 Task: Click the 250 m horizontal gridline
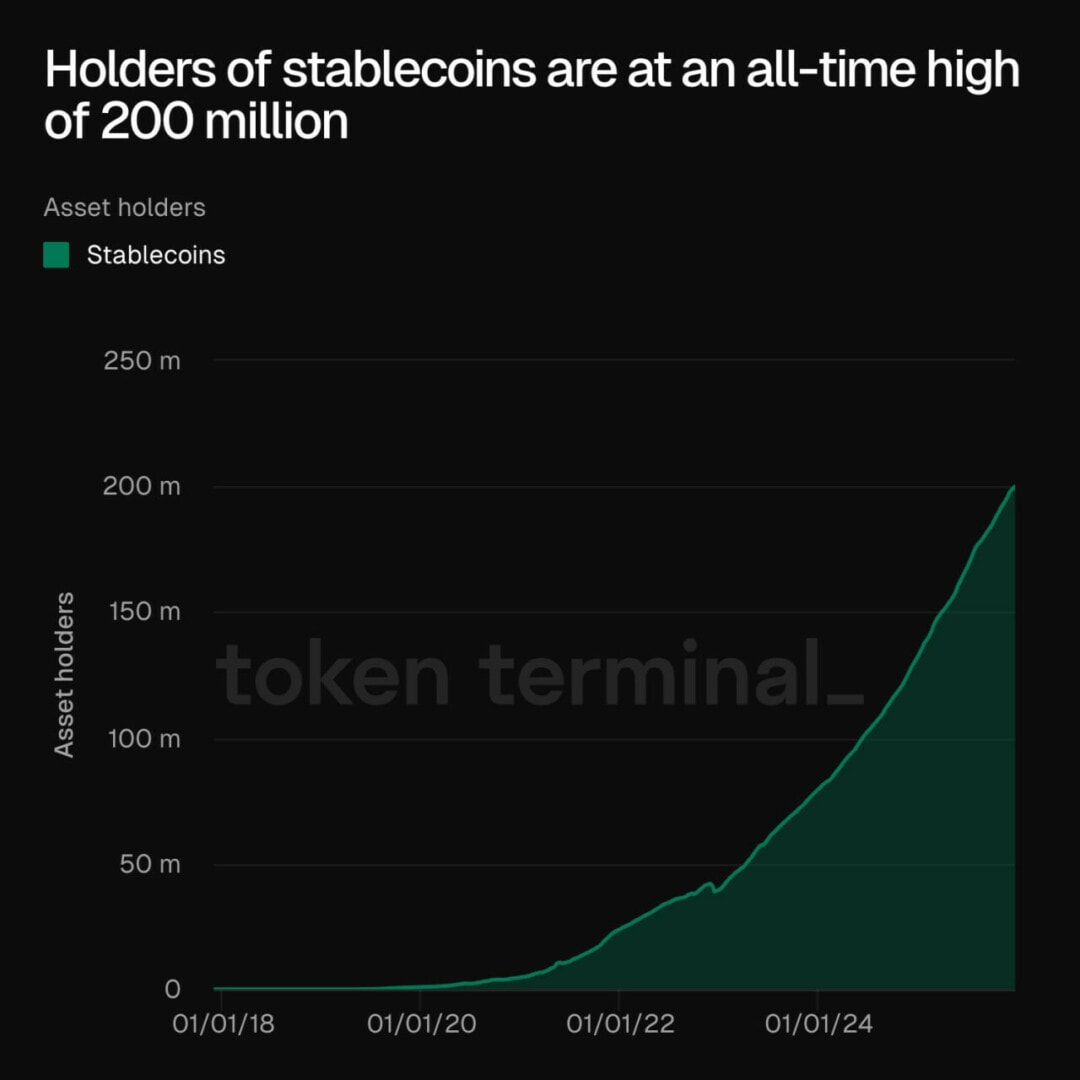614,360
